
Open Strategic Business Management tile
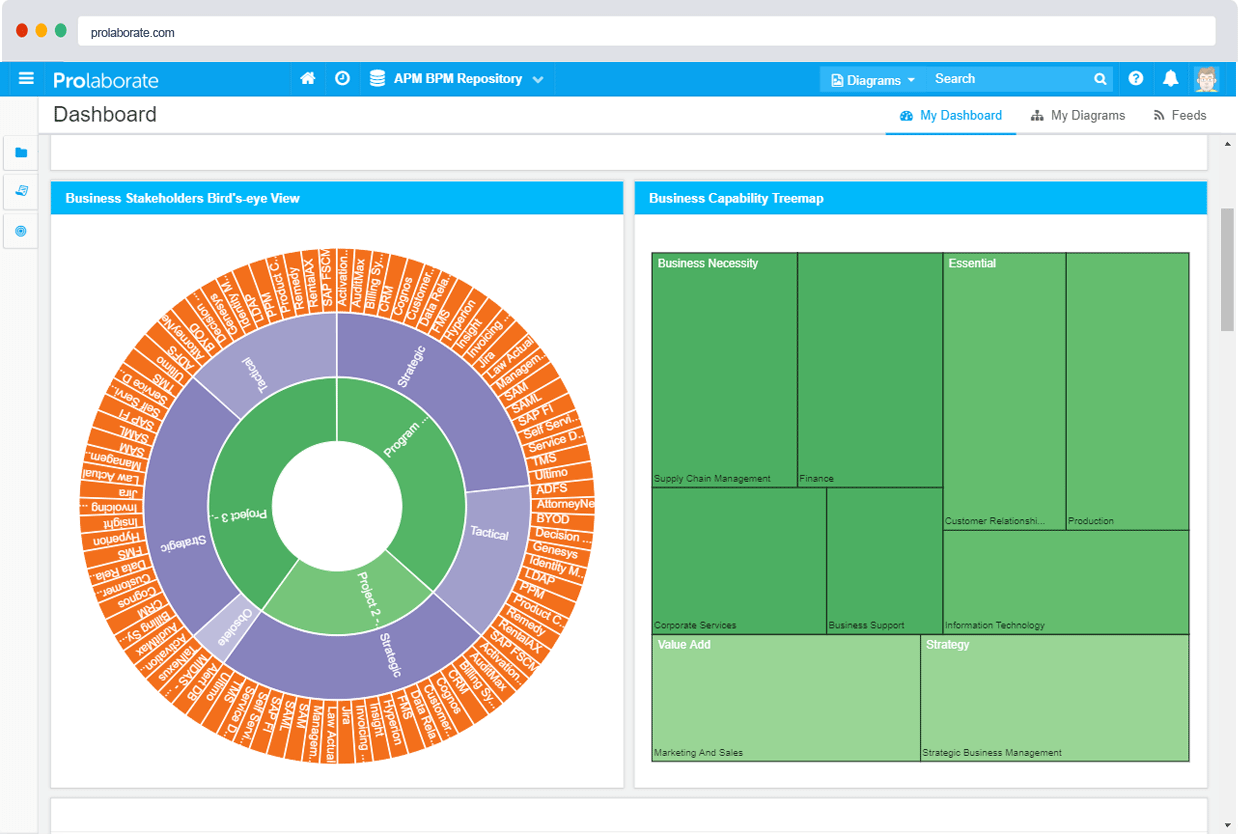[x=1055, y=698]
